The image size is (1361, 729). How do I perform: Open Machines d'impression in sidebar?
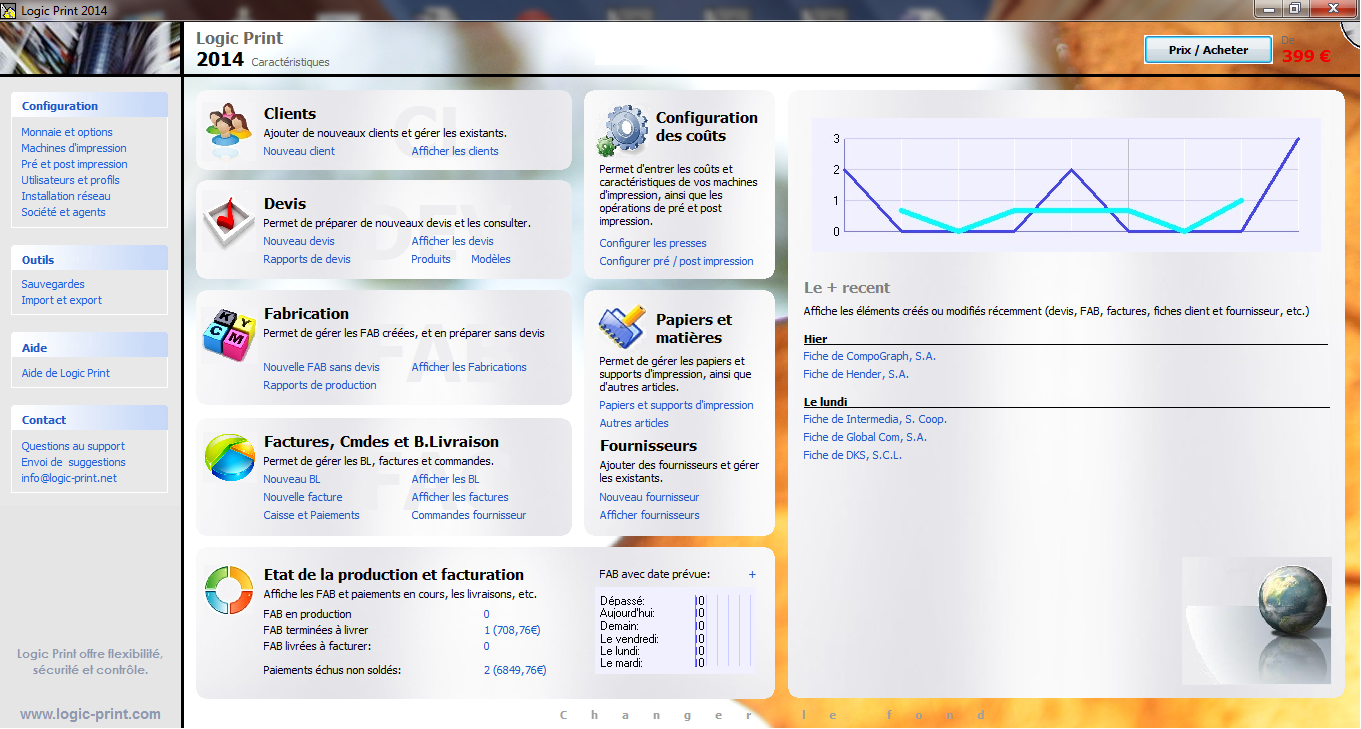point(74,148)
